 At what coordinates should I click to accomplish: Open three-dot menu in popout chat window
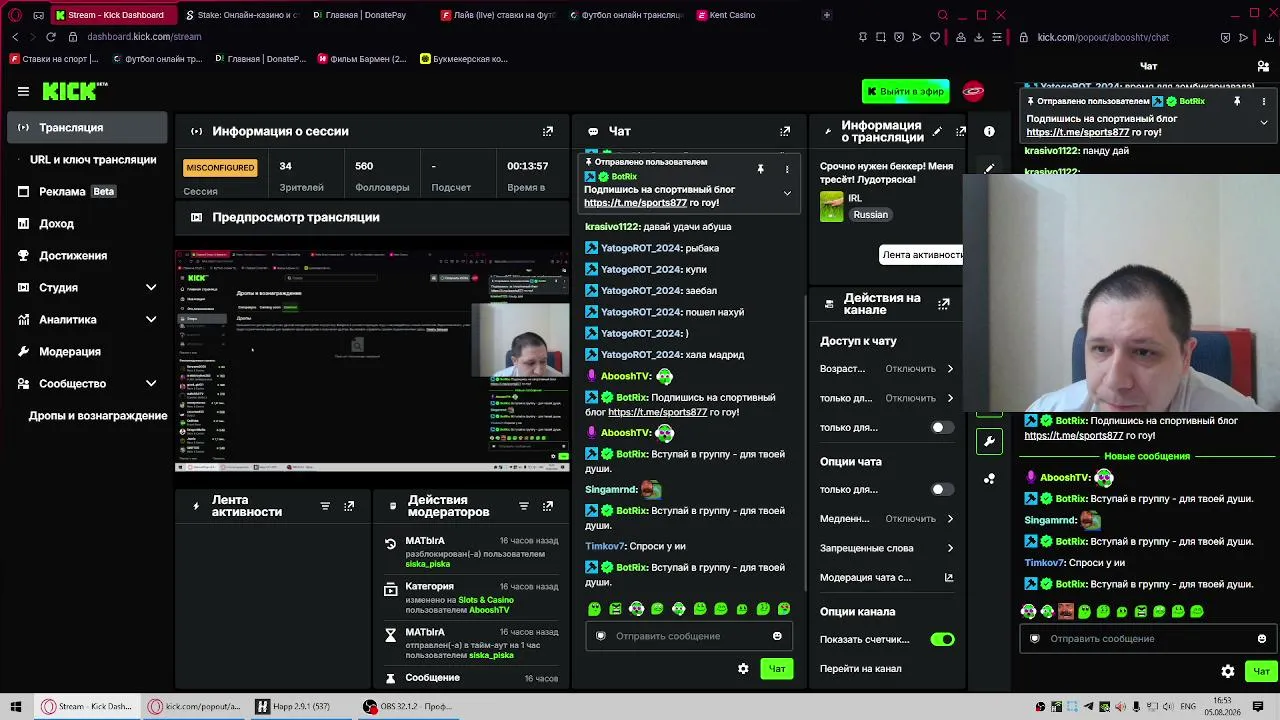click(x=1264, y=101)
